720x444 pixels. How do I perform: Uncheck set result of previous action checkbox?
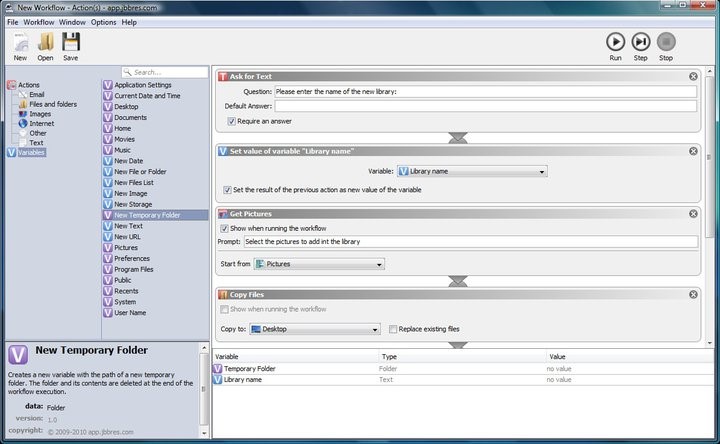pyautogui.click(x=226, y=189)
